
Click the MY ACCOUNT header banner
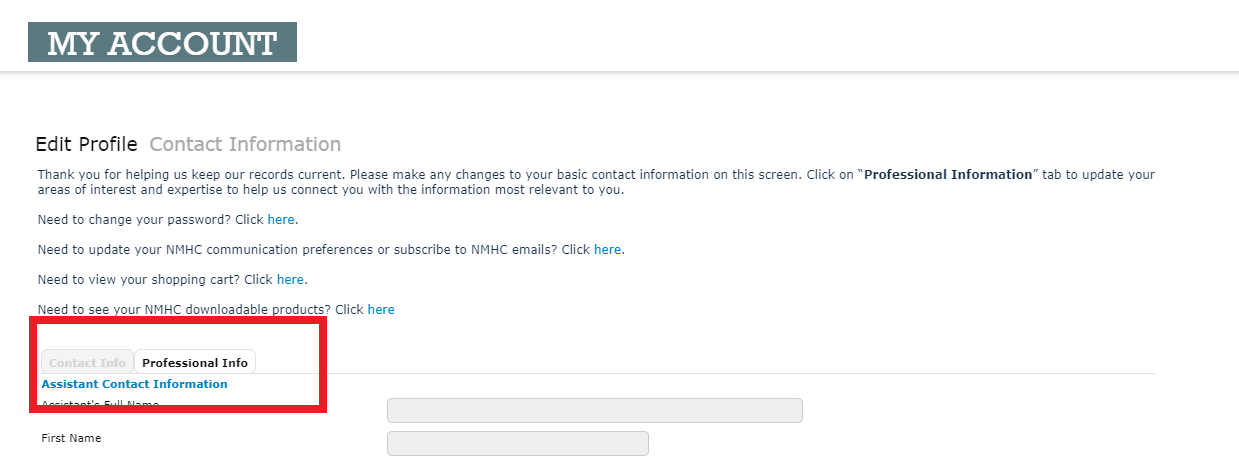coord(162,43)
